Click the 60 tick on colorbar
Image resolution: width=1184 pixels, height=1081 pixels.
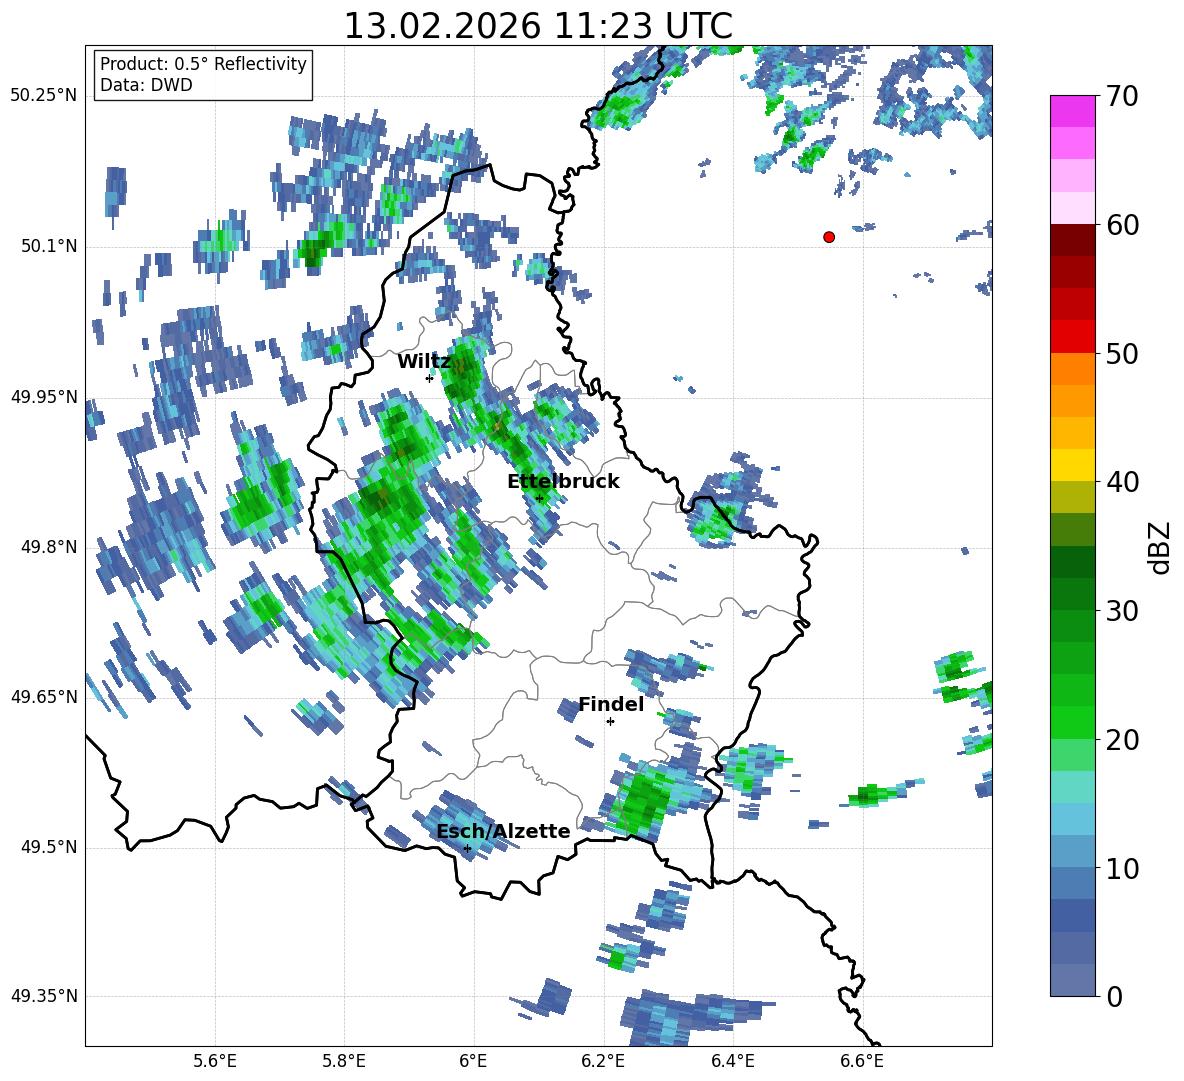click(x=1121, y=225)
